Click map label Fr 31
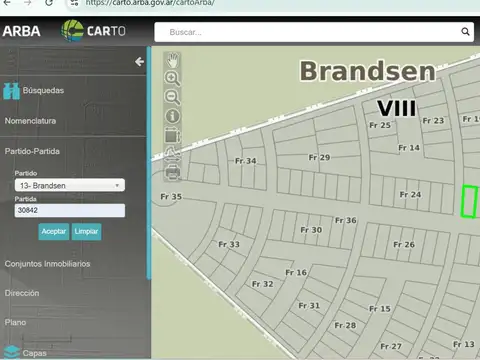 (x=309, y=306)
